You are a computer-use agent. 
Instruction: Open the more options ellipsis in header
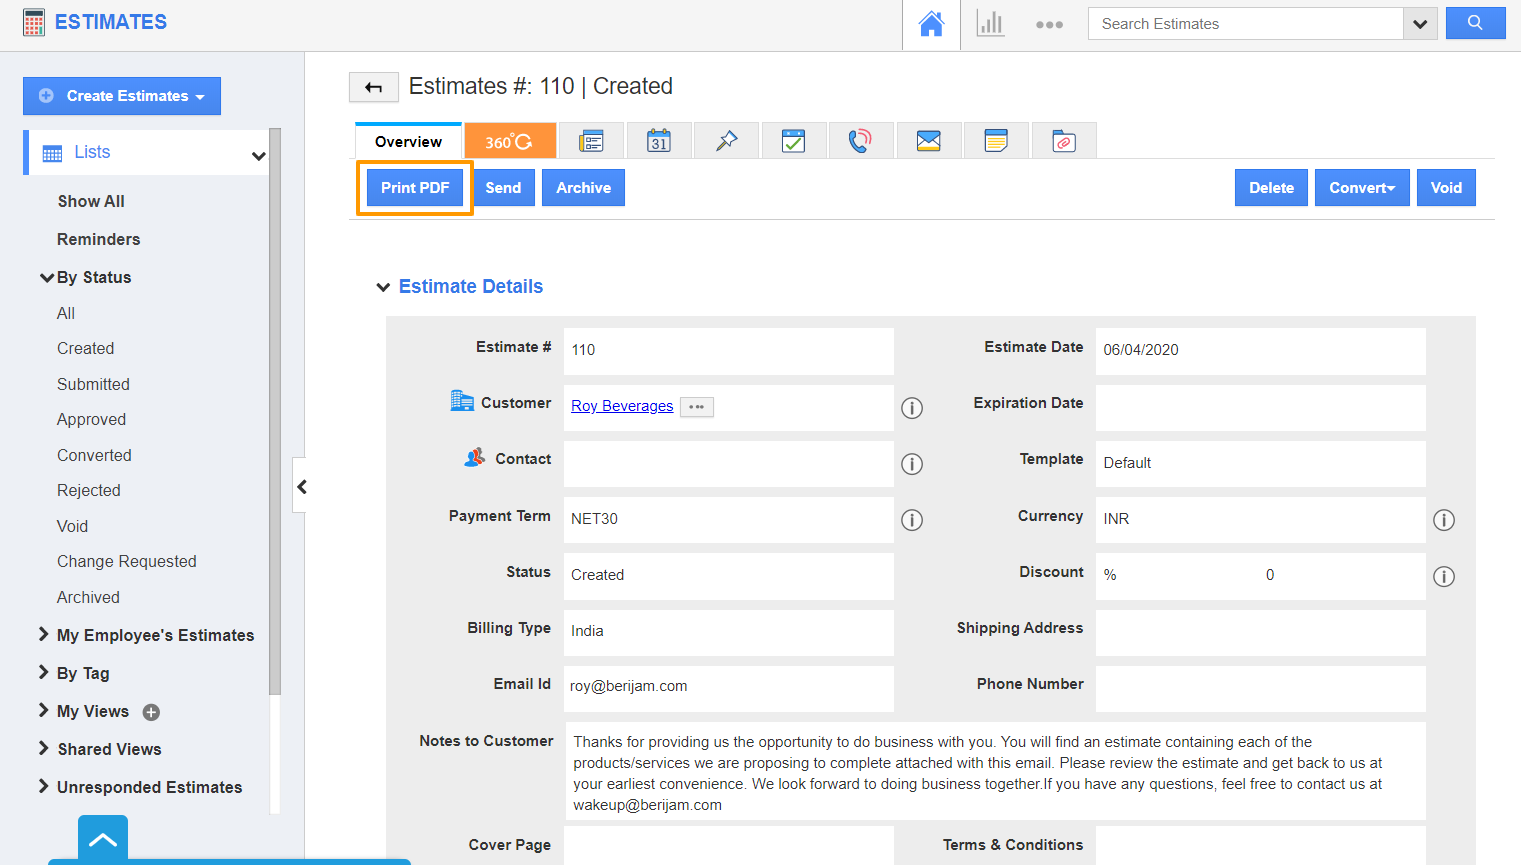click(x=1049, y=25)
